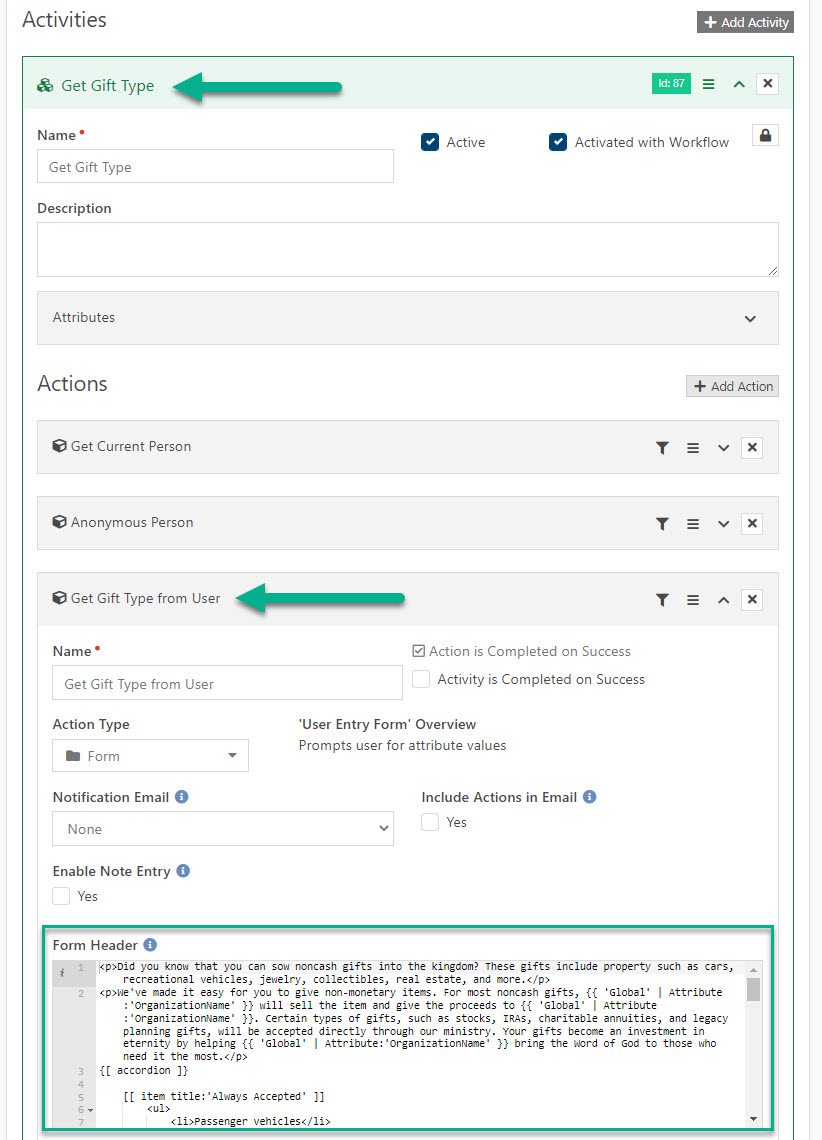Toggle Action is Completed on Success checkbox
The width and height of the screenshot is (822, 1140).
tap(419, 651)
